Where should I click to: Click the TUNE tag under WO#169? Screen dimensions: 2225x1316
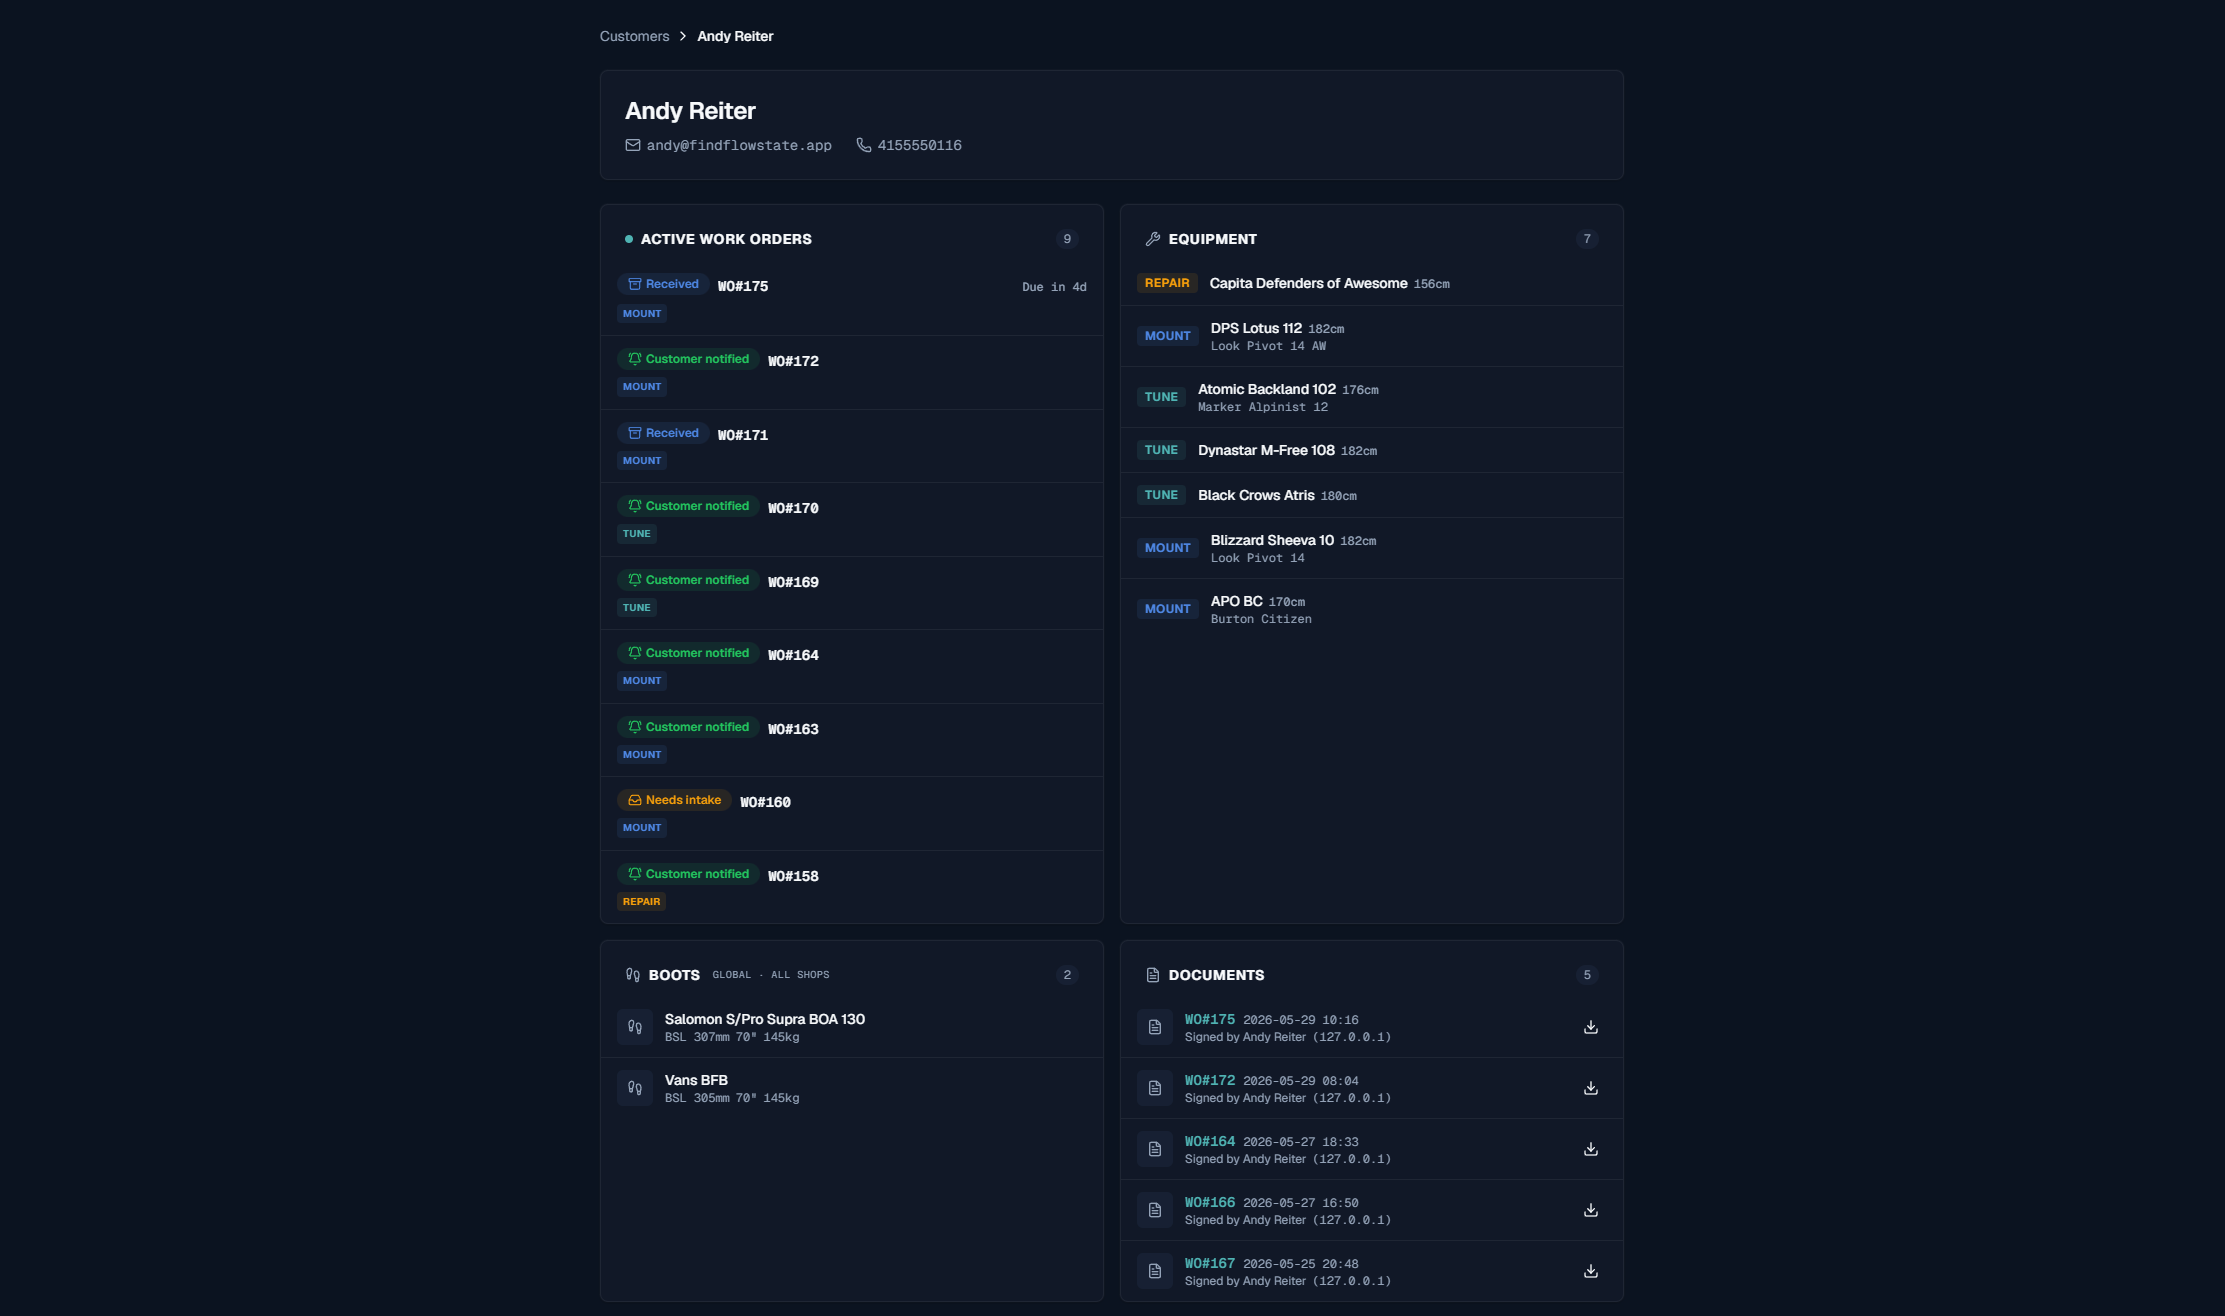click(636, 608)
